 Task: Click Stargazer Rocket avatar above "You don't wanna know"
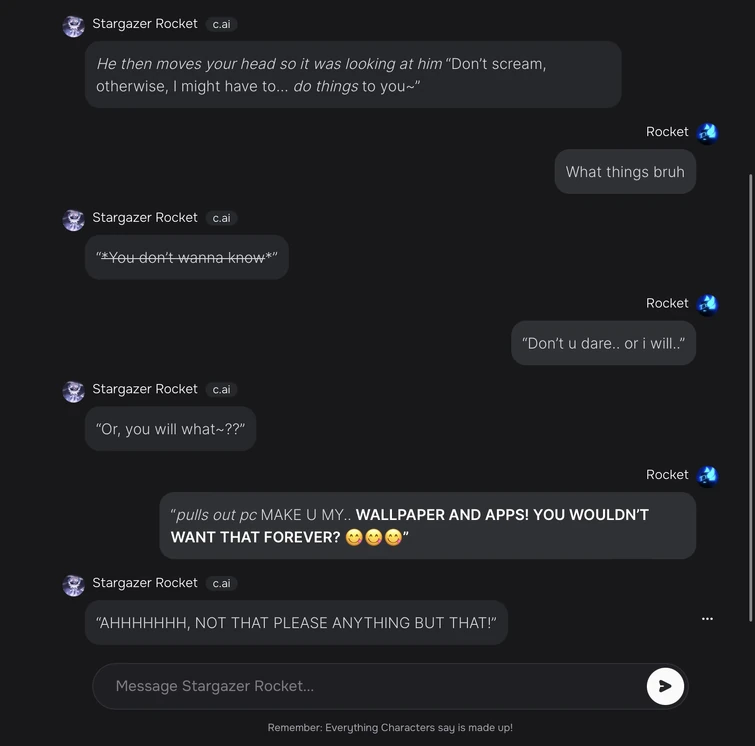(x=73, y=220)
